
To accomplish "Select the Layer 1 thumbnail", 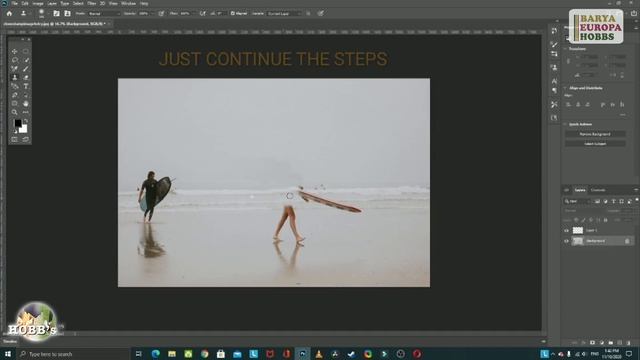I will [x=578, y=231].
